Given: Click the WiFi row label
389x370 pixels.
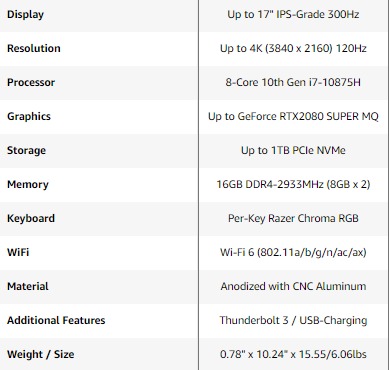Looking at the screenshot, I should coord(18,252).
